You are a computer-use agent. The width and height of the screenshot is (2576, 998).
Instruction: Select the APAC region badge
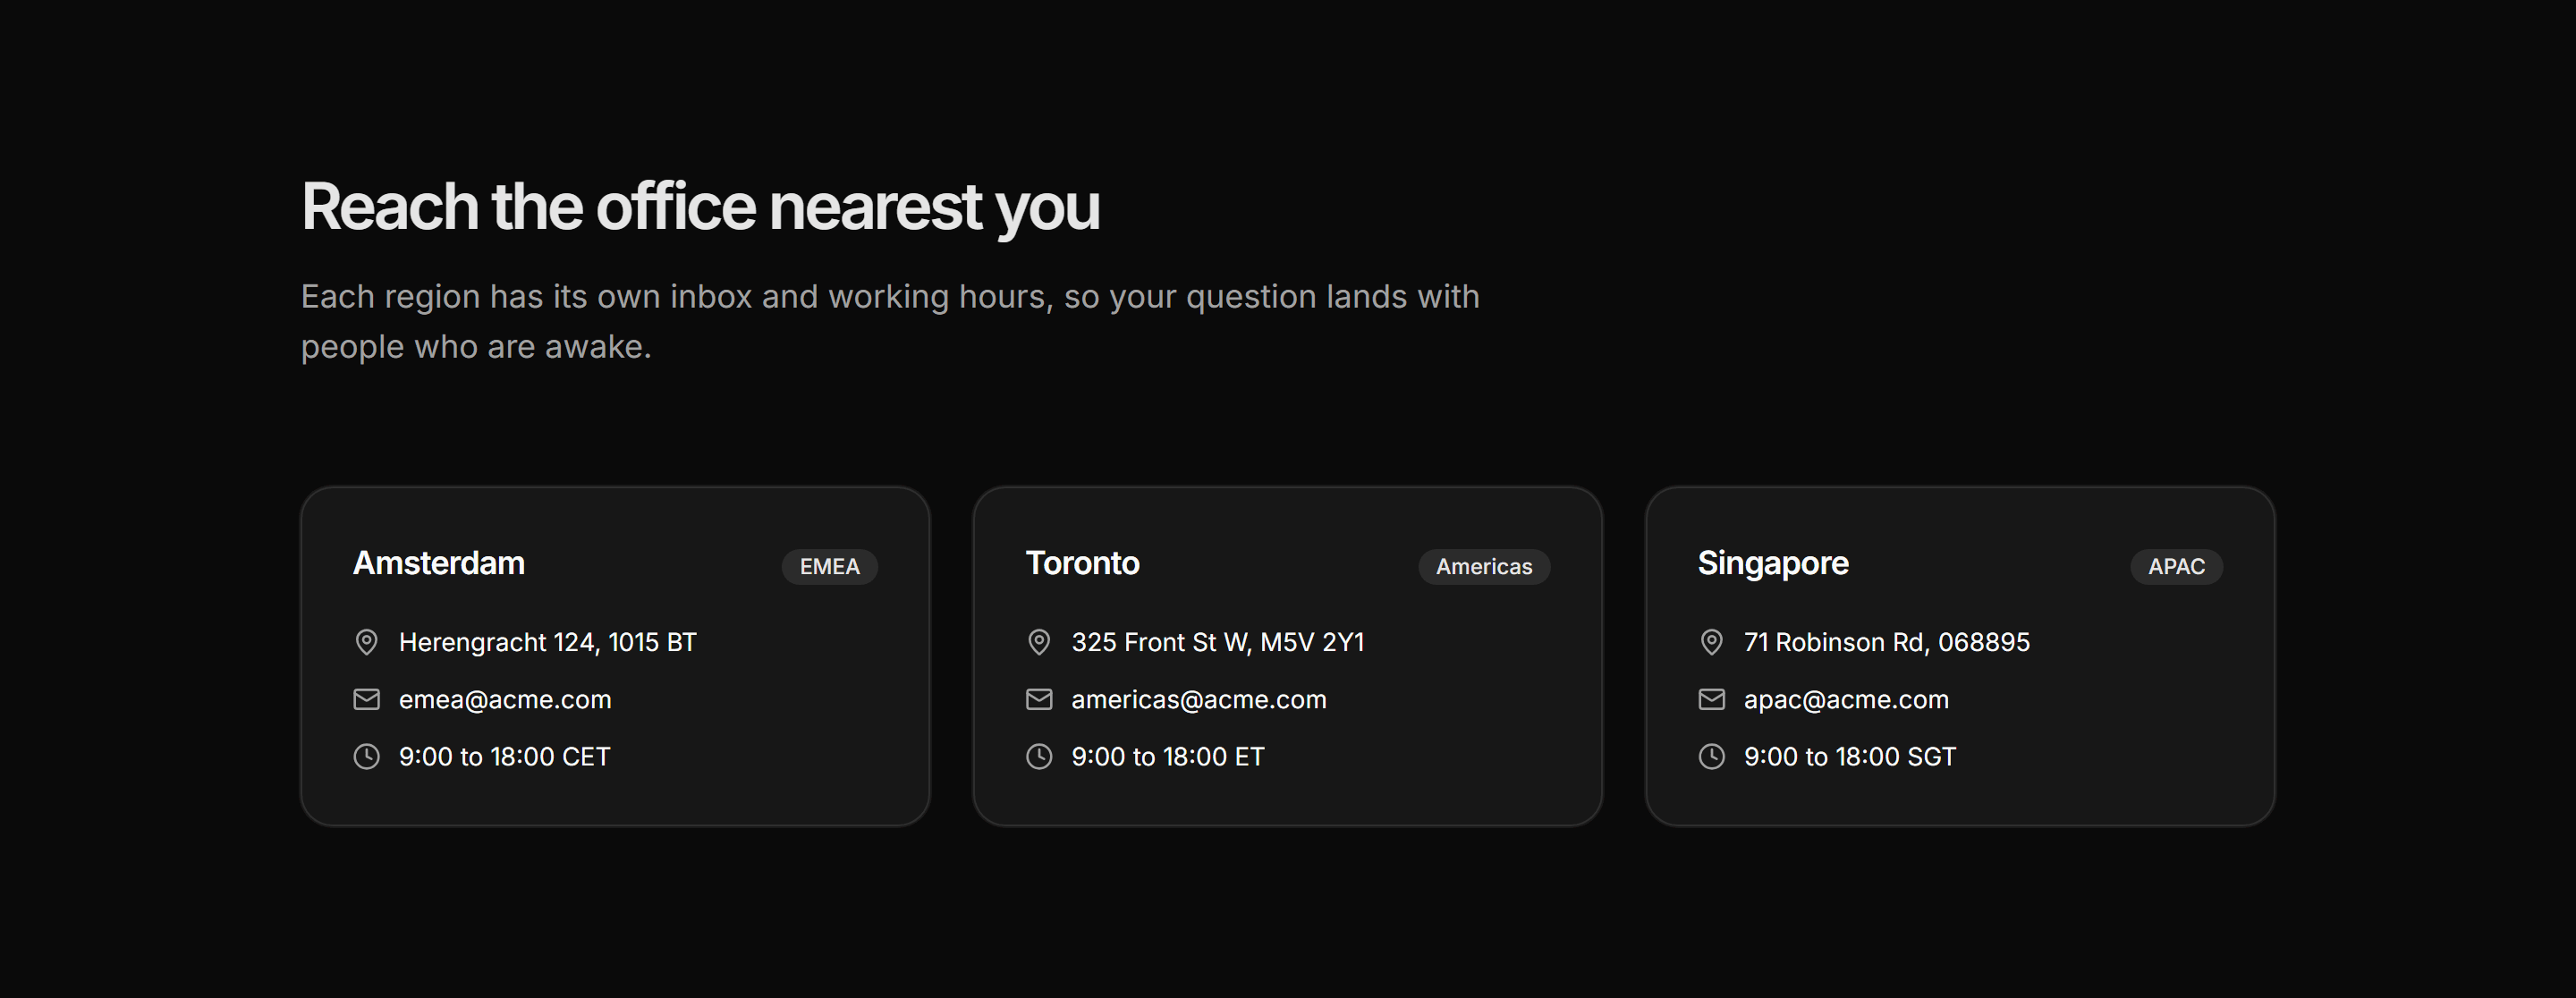coord(2177,567)
